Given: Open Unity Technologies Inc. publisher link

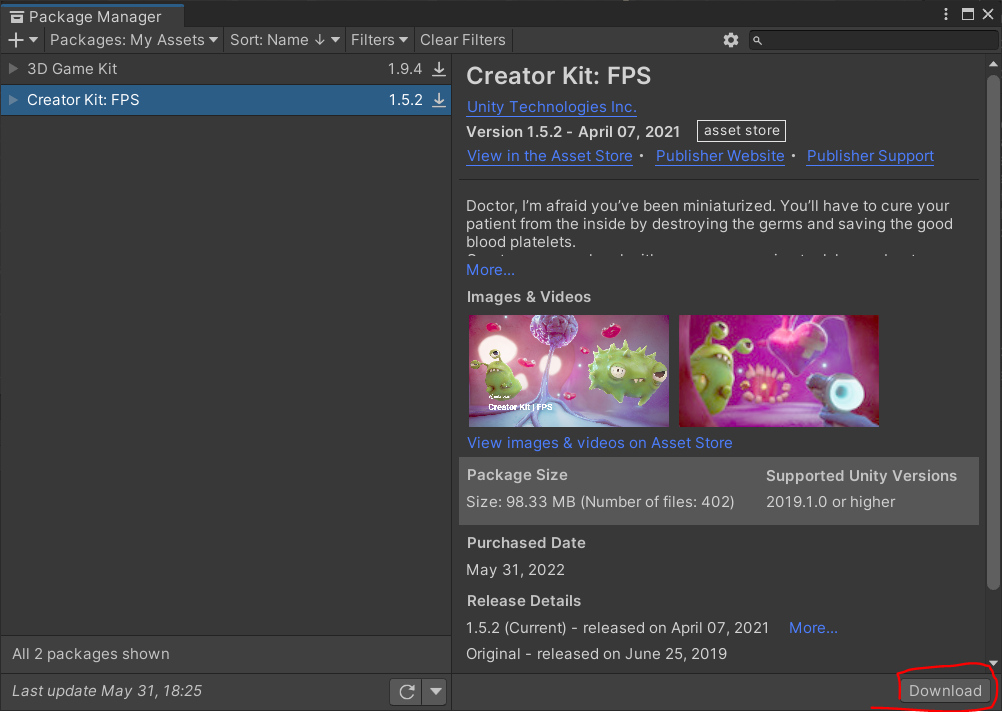Looking at the screenshot, I should (551, 107).
